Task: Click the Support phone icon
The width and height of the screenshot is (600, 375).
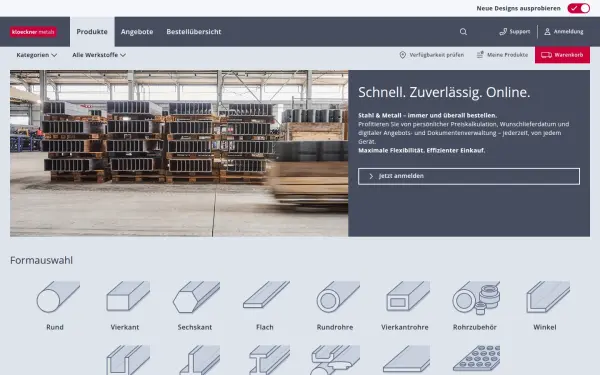Action: (x=503, y=32)
